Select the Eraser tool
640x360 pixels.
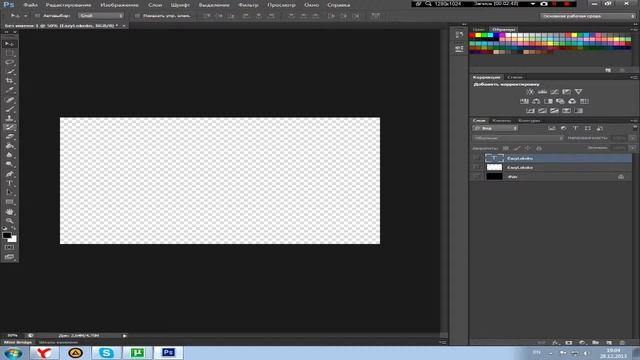(9, 136)
